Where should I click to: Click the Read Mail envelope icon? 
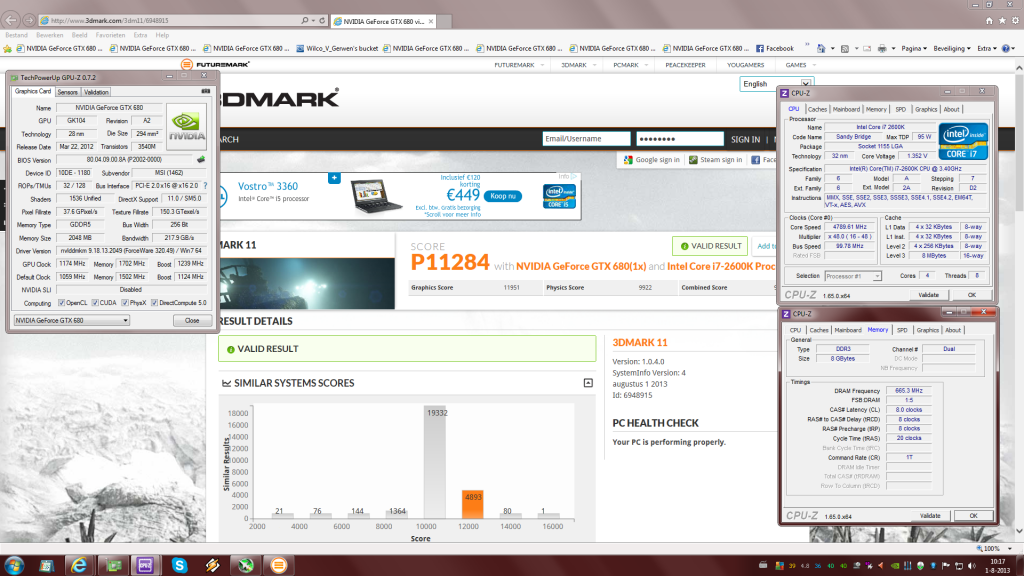[x=867, y=48]
